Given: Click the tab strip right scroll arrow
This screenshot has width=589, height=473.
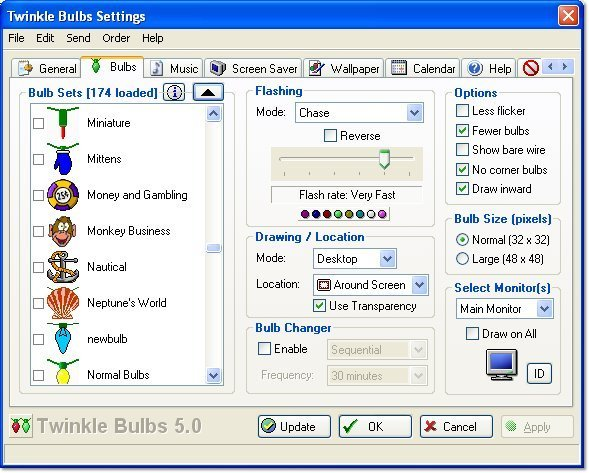Looking at the screenshot, I should pos(565,67).
